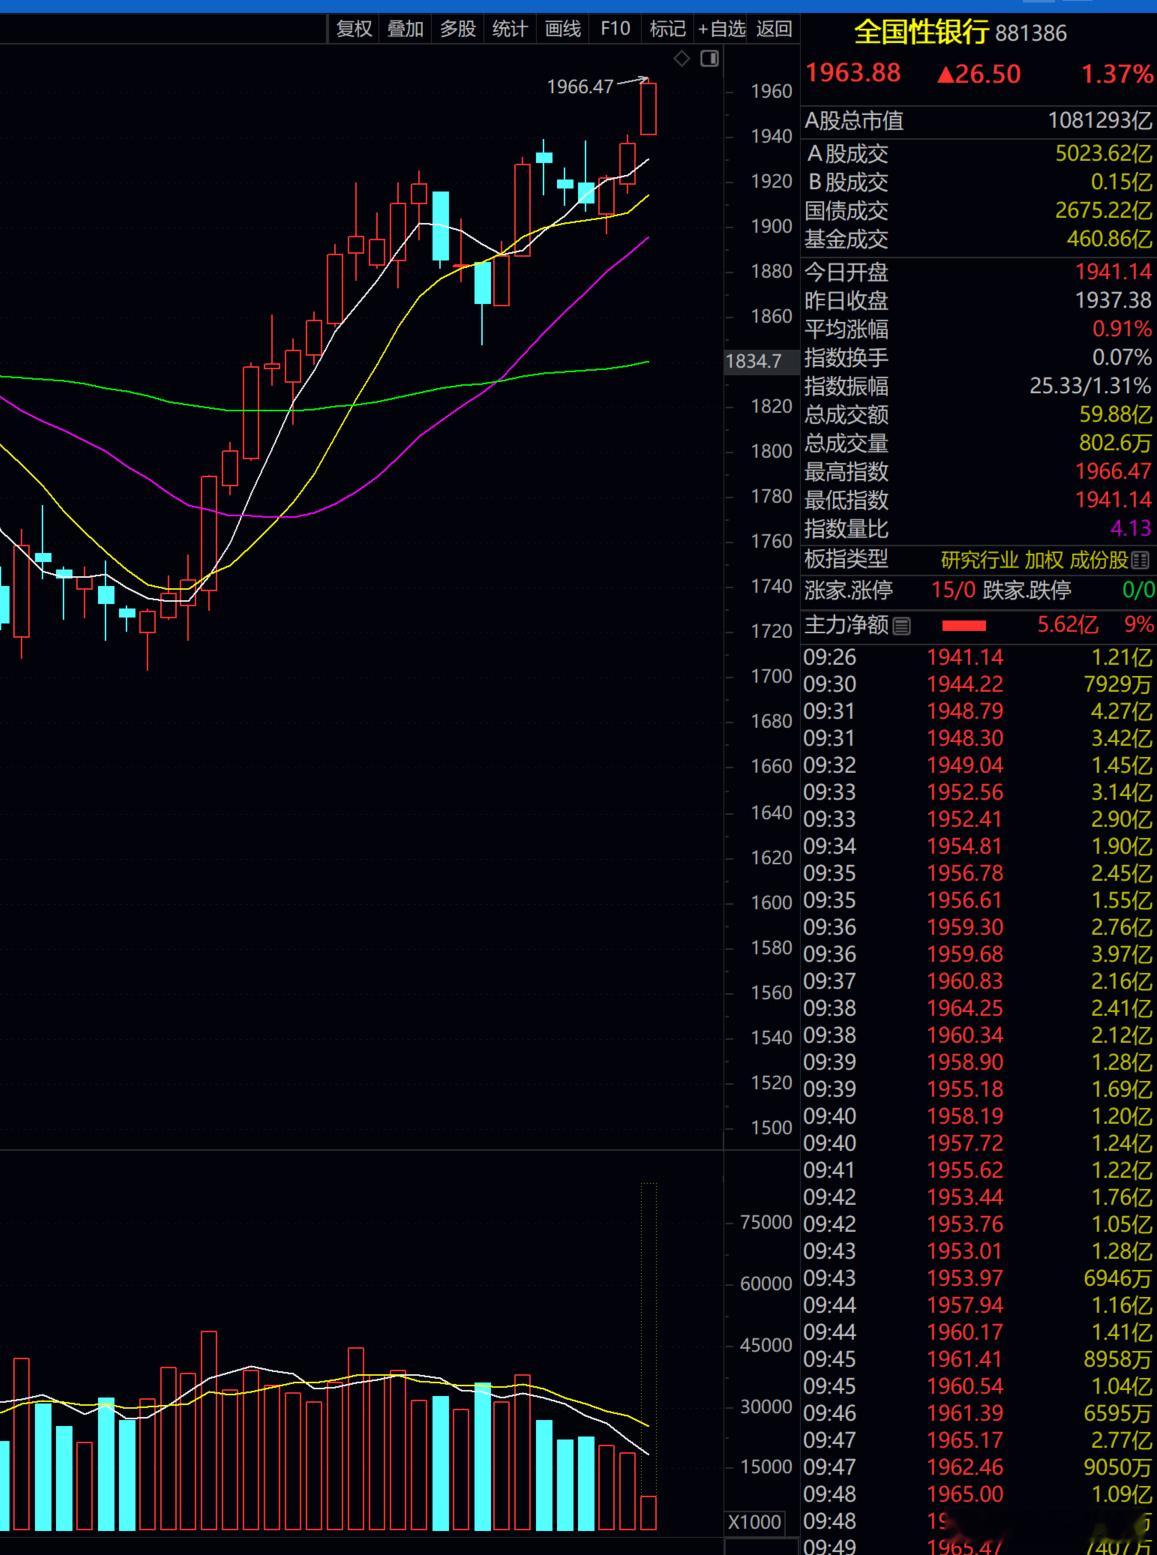This screenshot has width=1157, height=1555.
Task: Click the 基金成交 value 460.86亿
Action: pos(1110,239)
